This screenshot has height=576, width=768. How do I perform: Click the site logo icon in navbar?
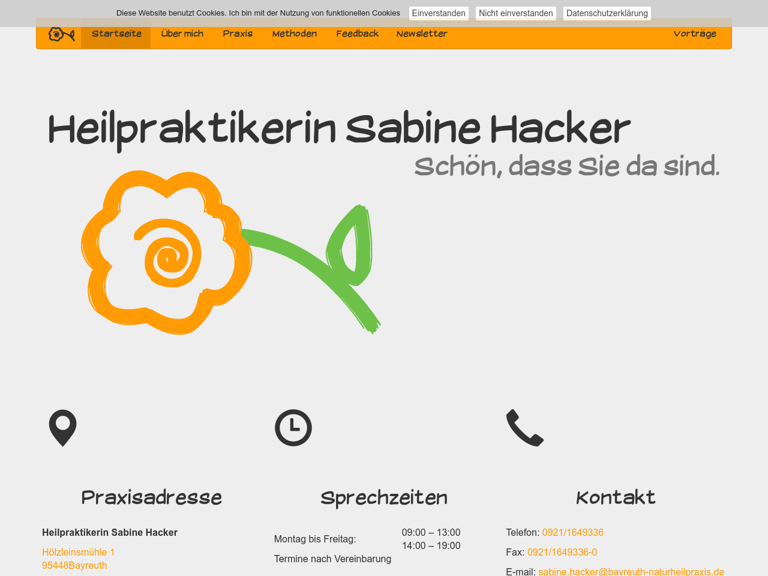(x=61, y=34)
